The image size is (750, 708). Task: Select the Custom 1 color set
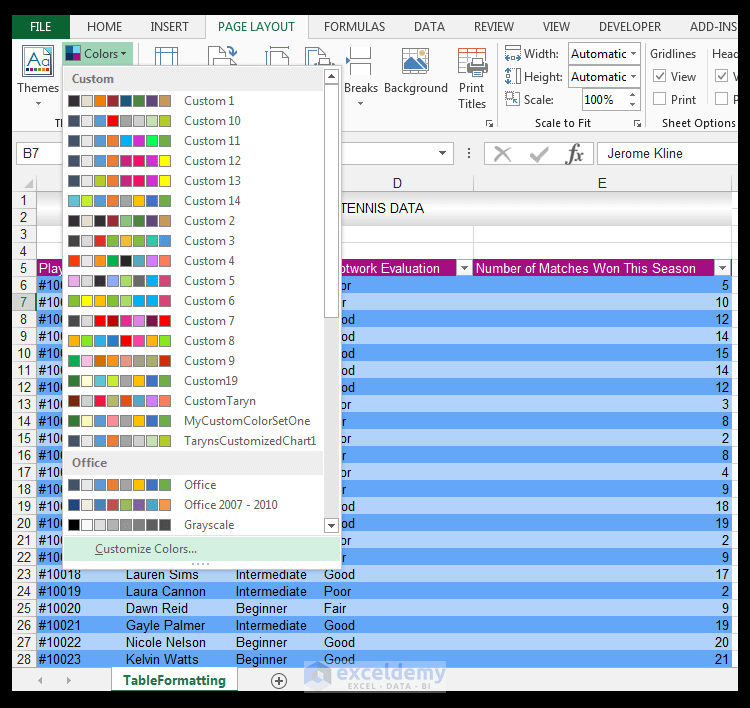195,101
